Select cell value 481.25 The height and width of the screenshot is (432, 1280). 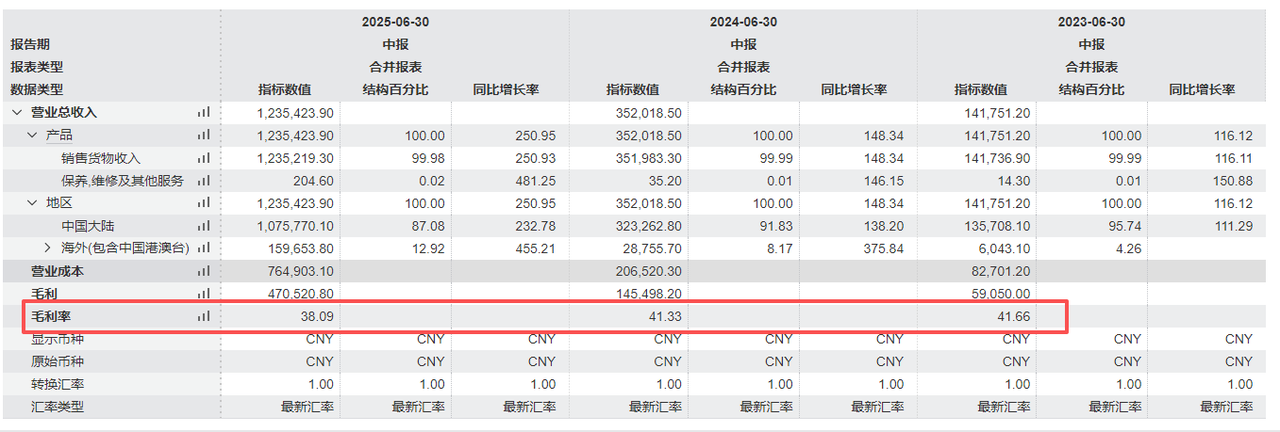[535, 181]
